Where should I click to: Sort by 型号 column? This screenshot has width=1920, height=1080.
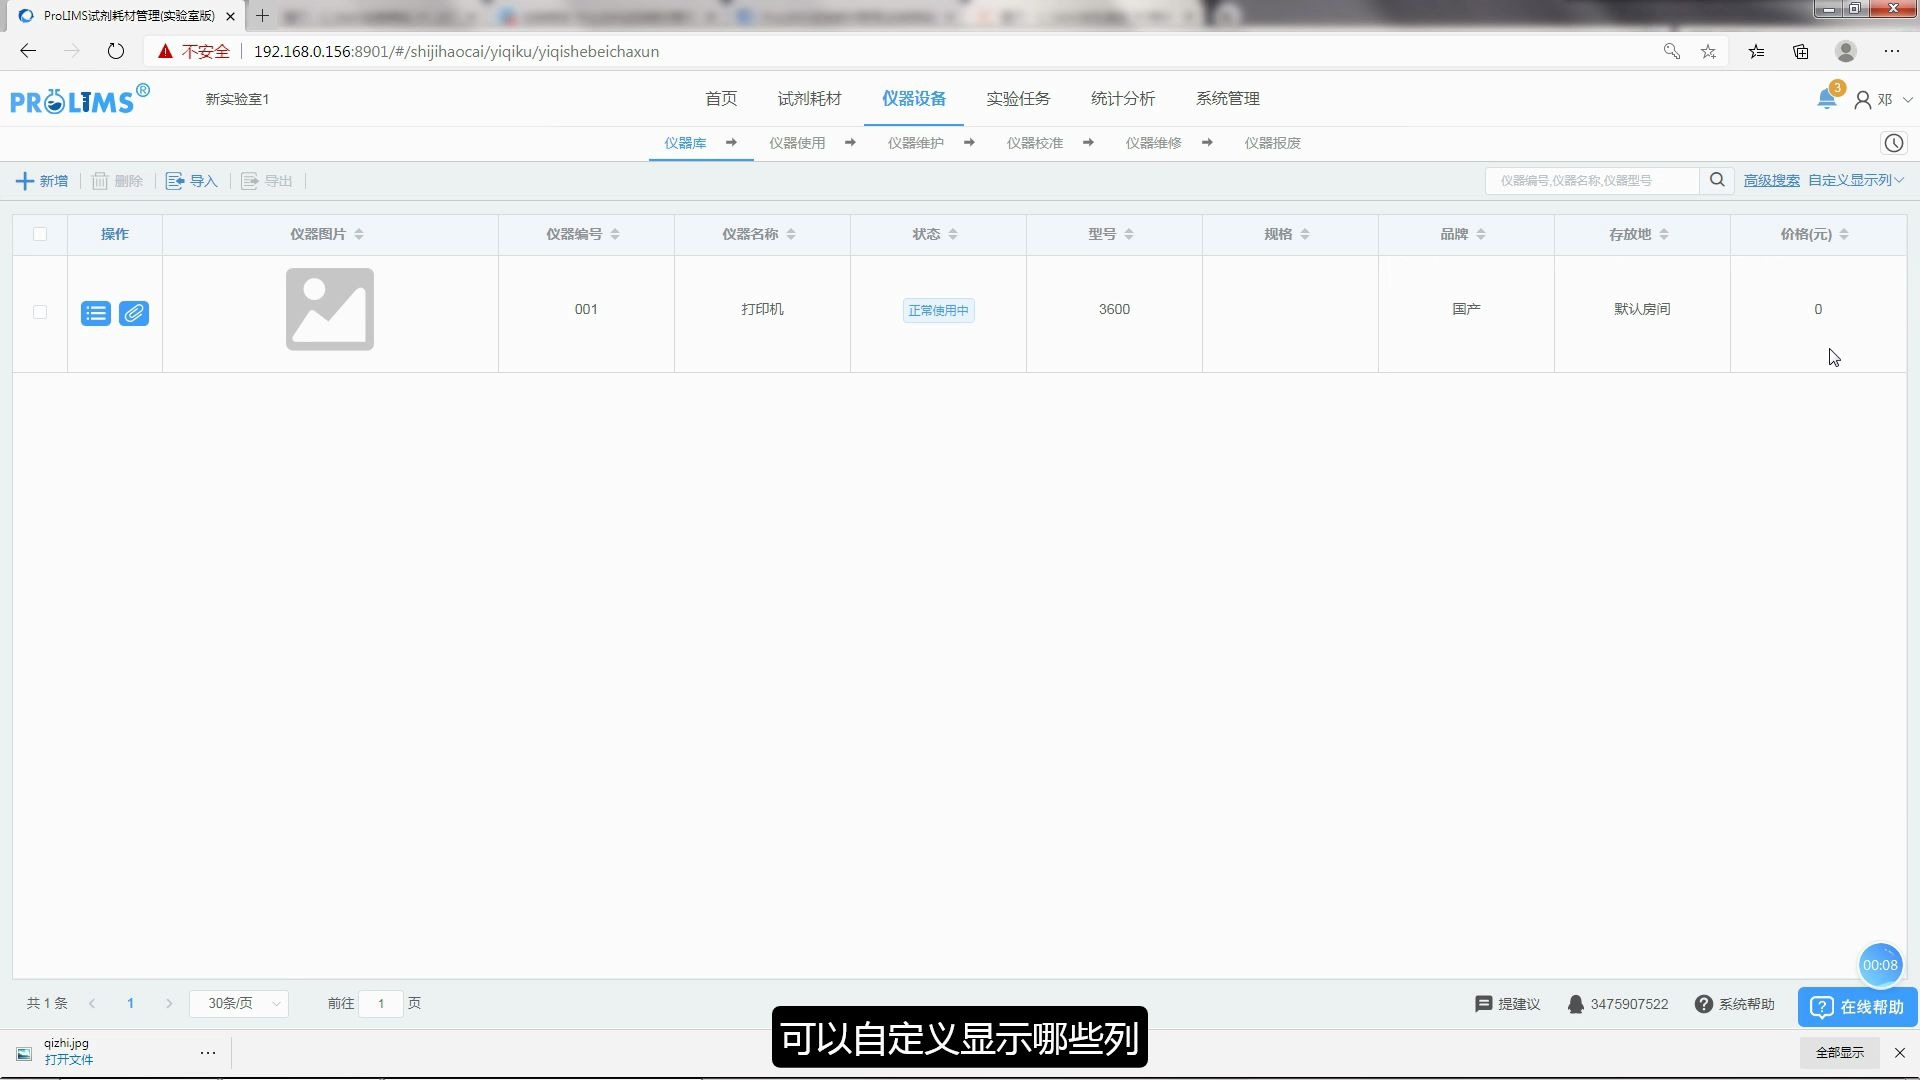(x=1129, y=234)
